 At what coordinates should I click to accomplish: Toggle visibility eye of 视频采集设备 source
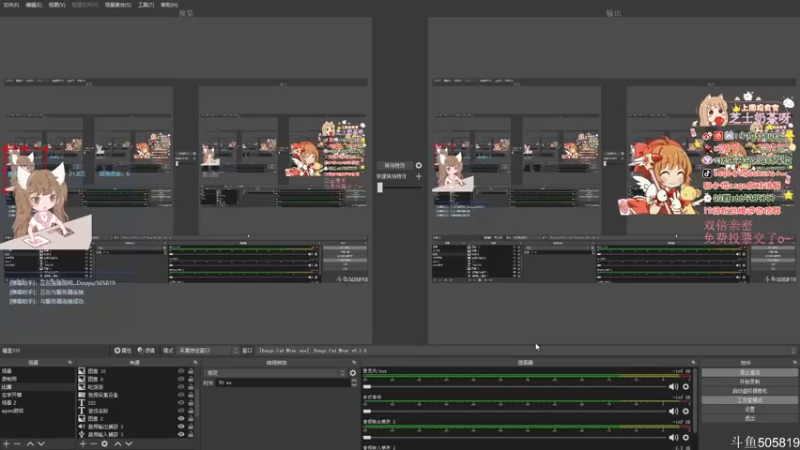coord(181,394)
